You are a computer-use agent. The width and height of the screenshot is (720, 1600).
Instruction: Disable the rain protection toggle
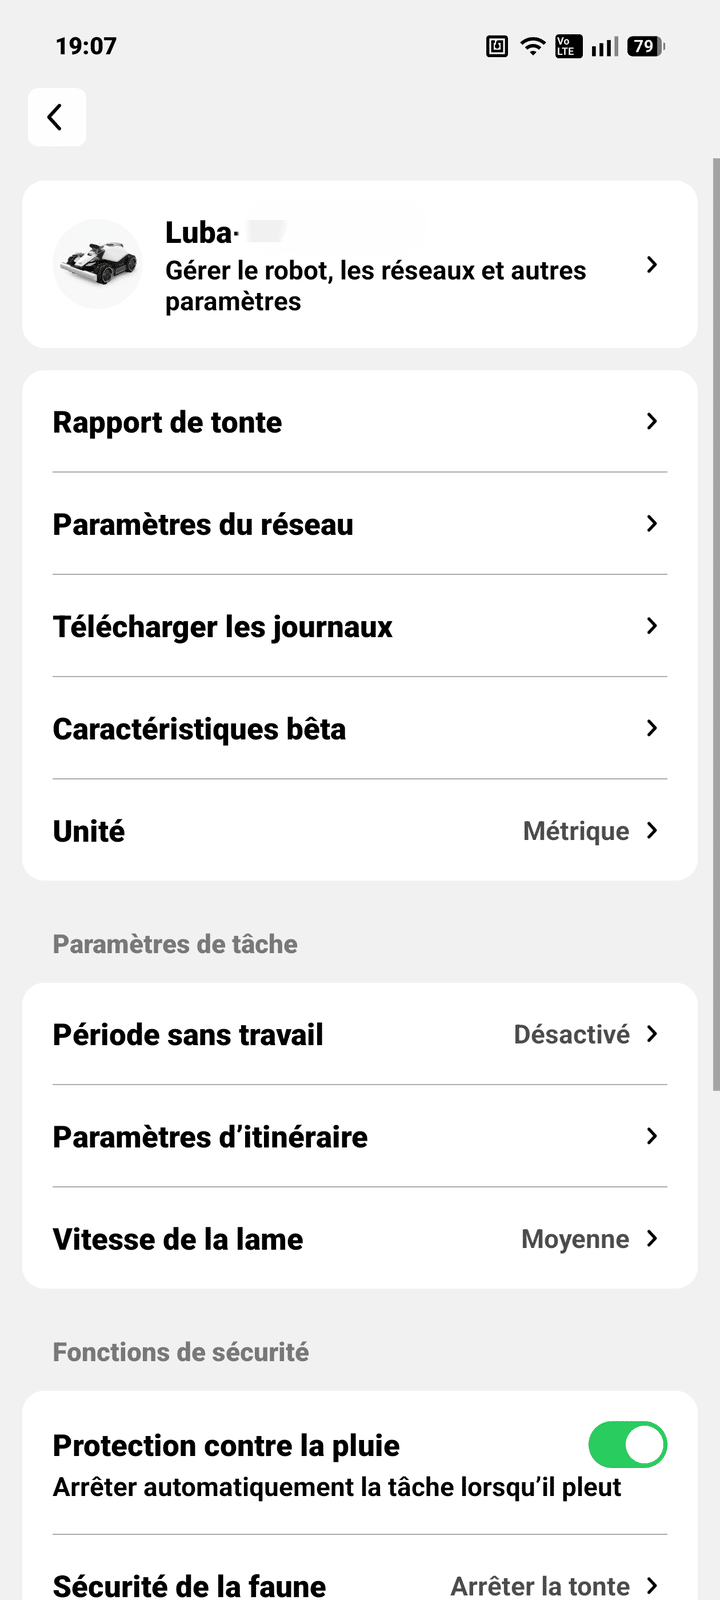[627, 1445]
